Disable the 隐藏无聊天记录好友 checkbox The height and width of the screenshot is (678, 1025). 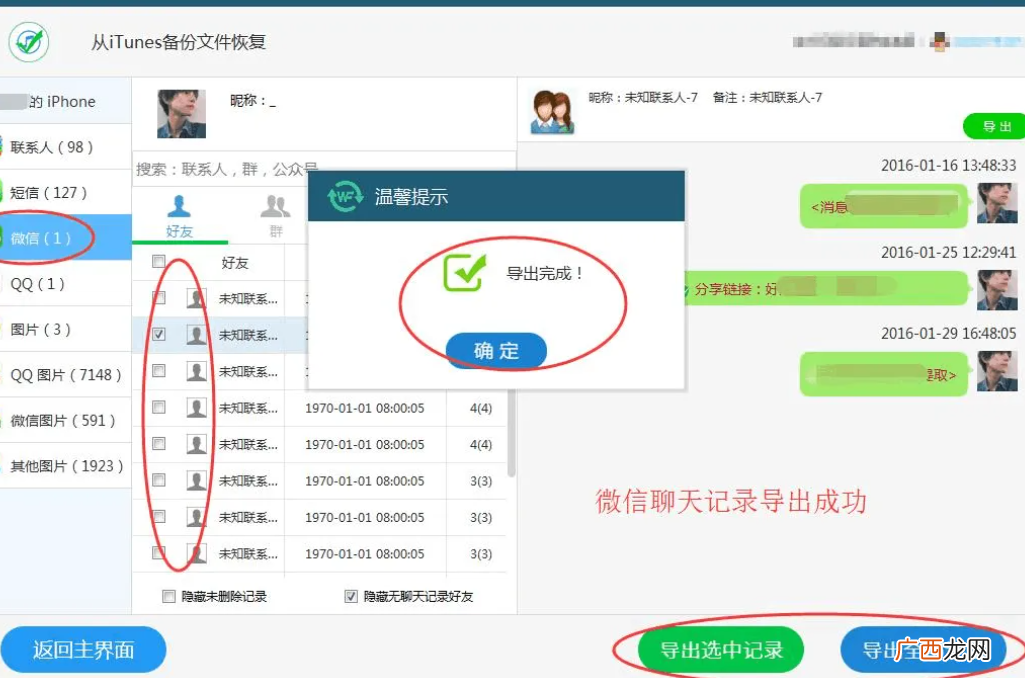(351, 596)
